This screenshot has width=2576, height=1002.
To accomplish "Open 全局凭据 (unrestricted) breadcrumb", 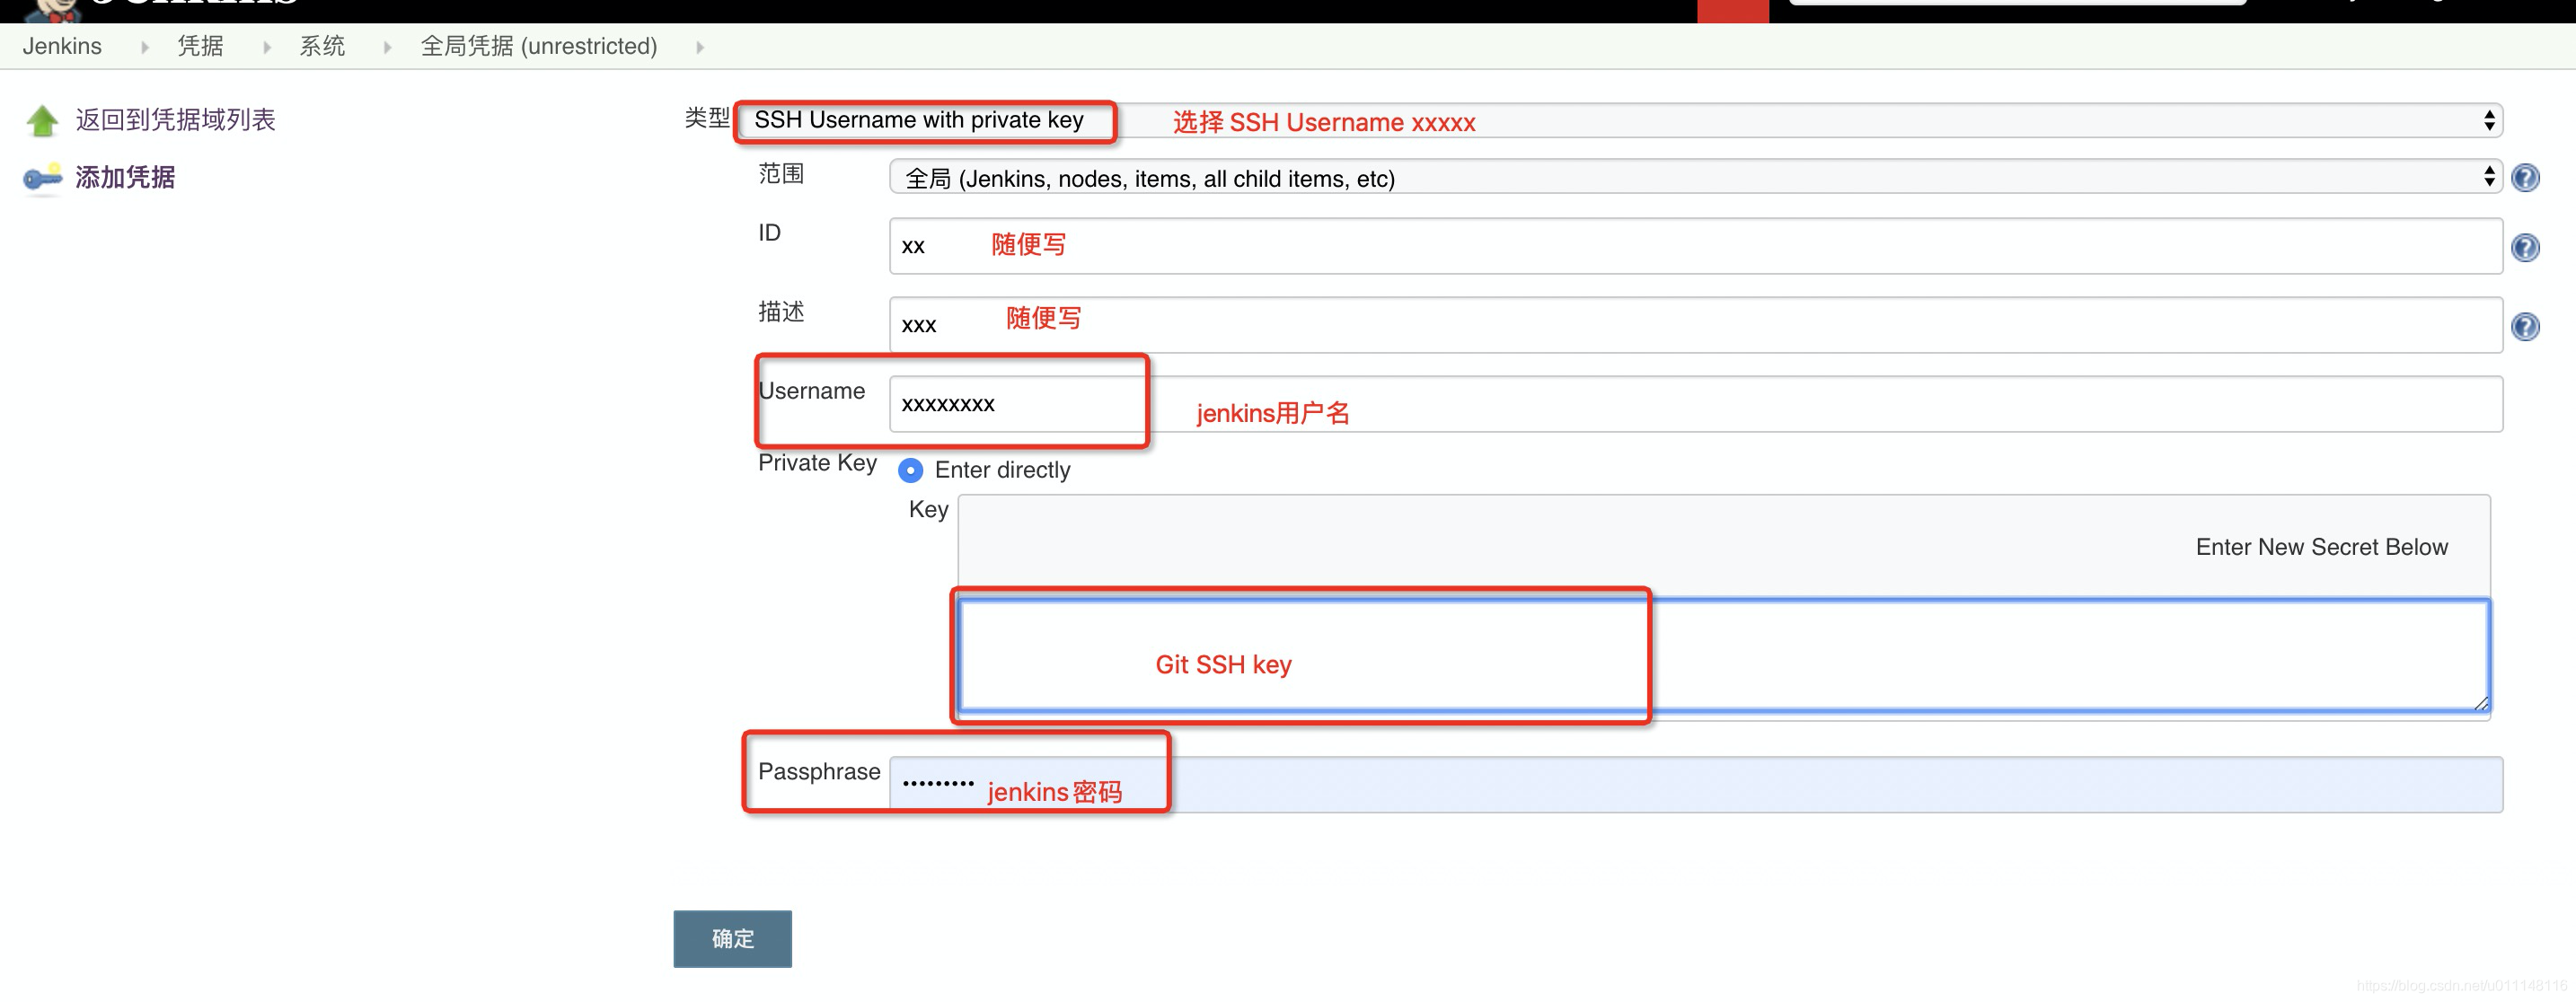I will (539, 46).
